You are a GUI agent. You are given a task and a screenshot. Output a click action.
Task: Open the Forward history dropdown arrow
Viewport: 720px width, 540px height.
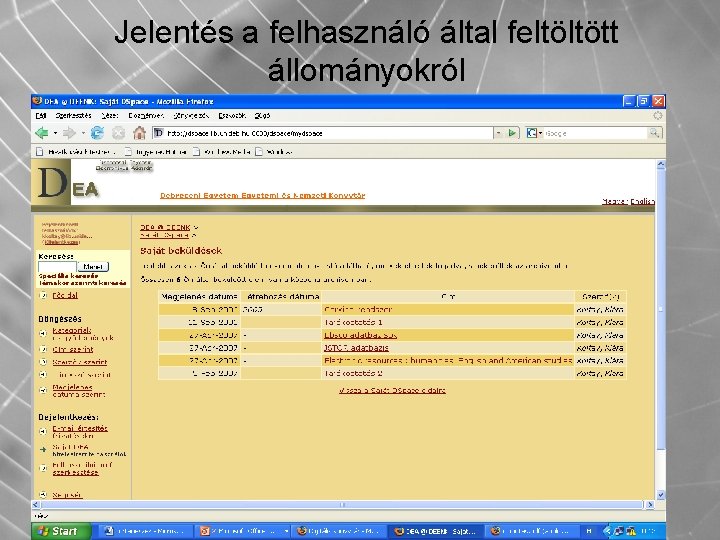coord(83,133)
